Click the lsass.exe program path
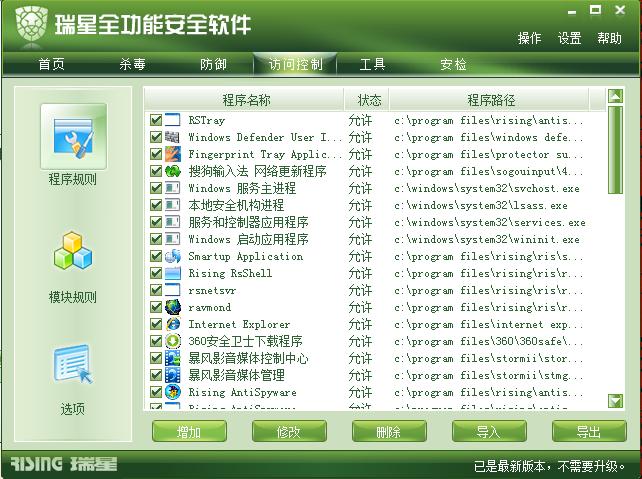Image resolution: width=642 pixels, height=479 pixels. pyautogui.click(x=481, y=206)
